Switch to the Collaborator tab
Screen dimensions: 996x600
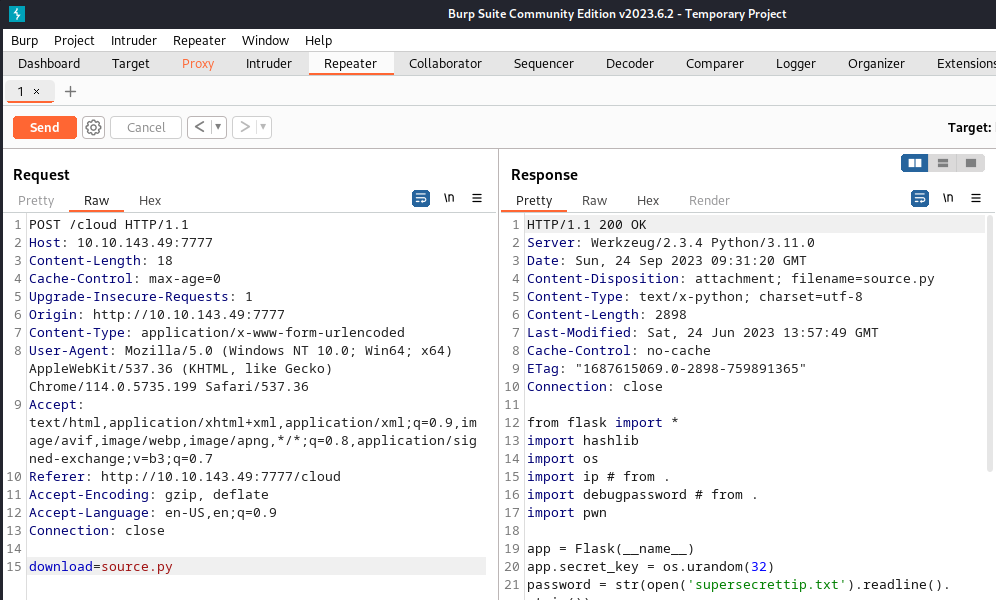pos(445,63)
